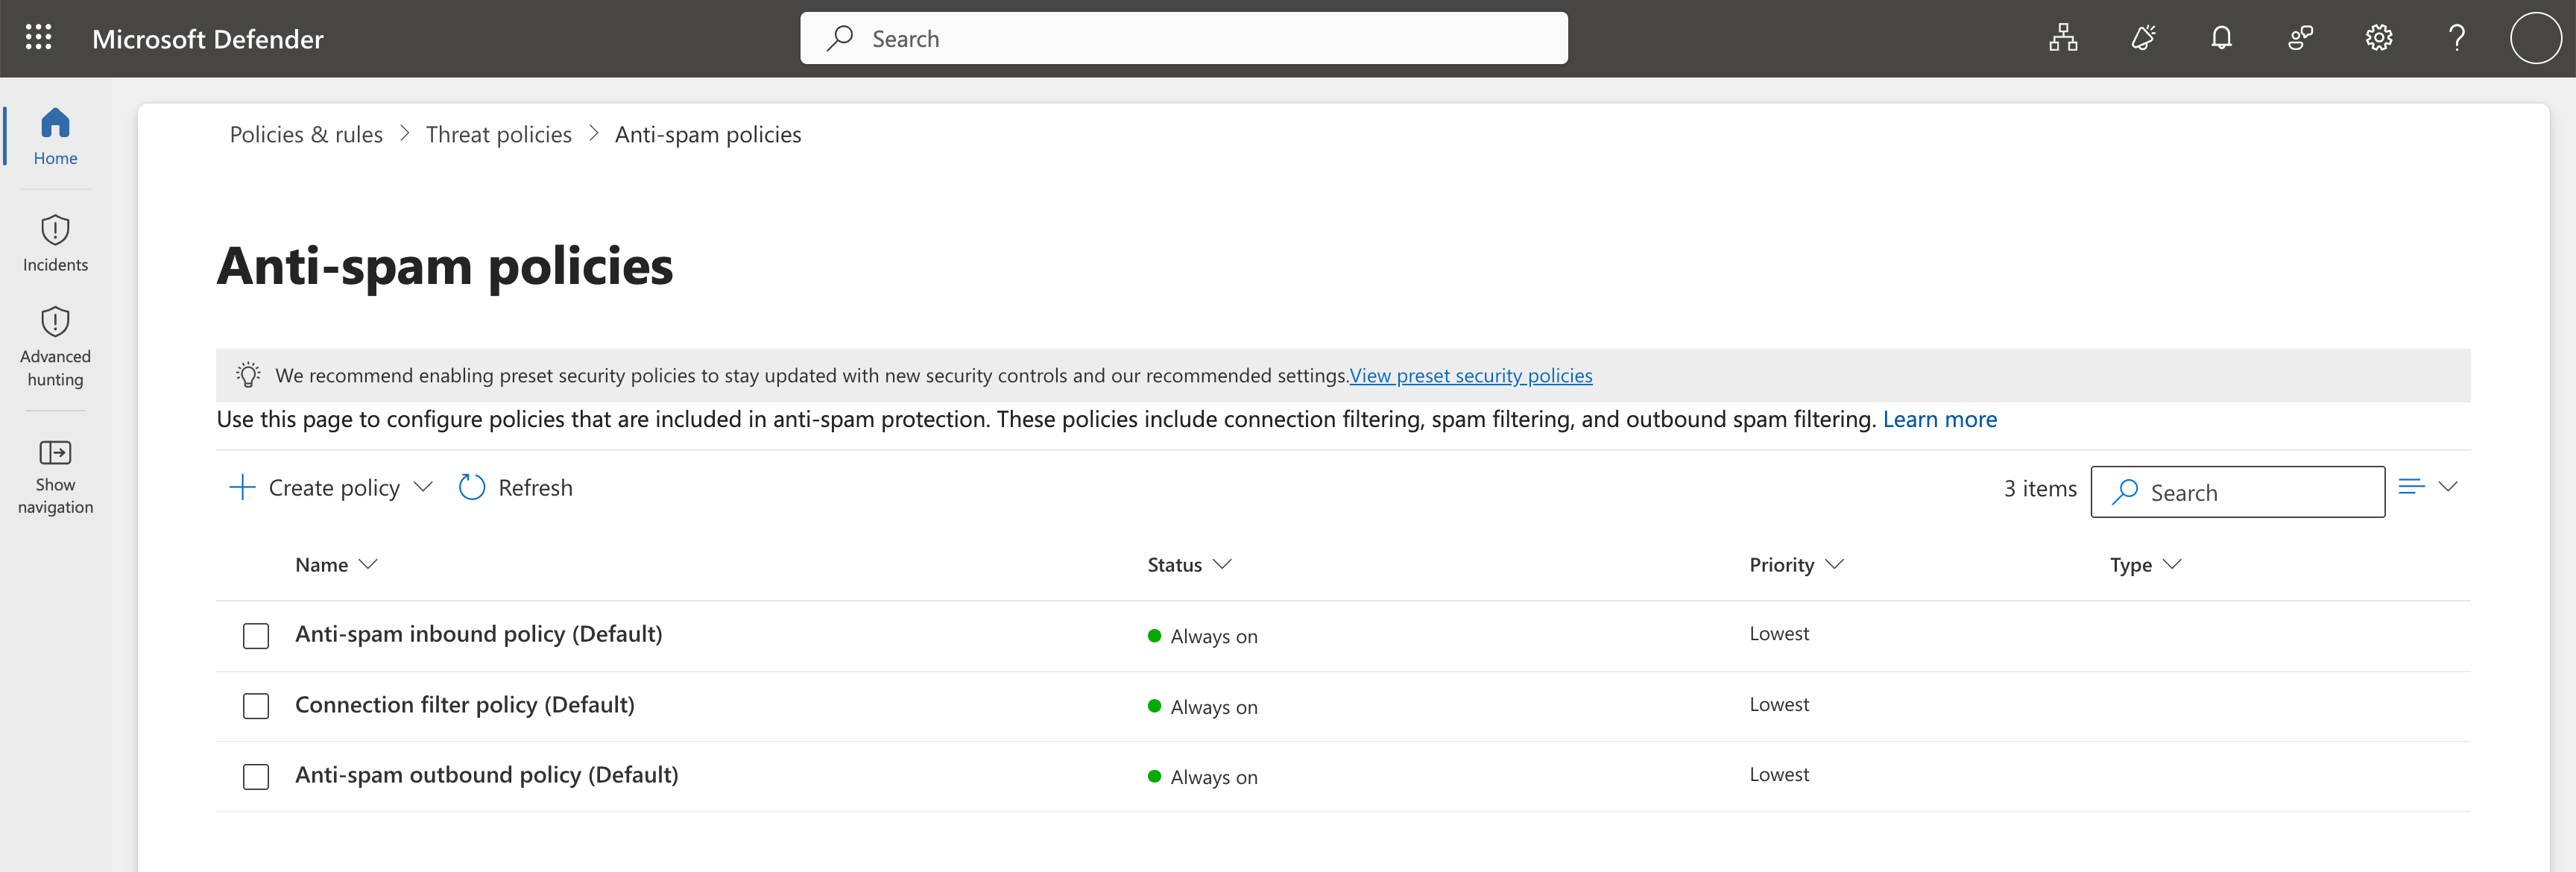Image resolution: width=2576 pixels, height=872 pixels.
Task: Click the tenant network hierarchy icon
Action: 2062,38
